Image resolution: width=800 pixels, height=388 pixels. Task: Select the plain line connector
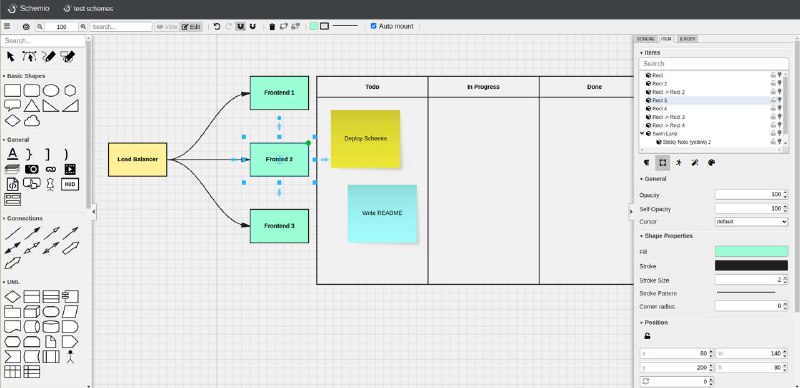coord(12,233)
